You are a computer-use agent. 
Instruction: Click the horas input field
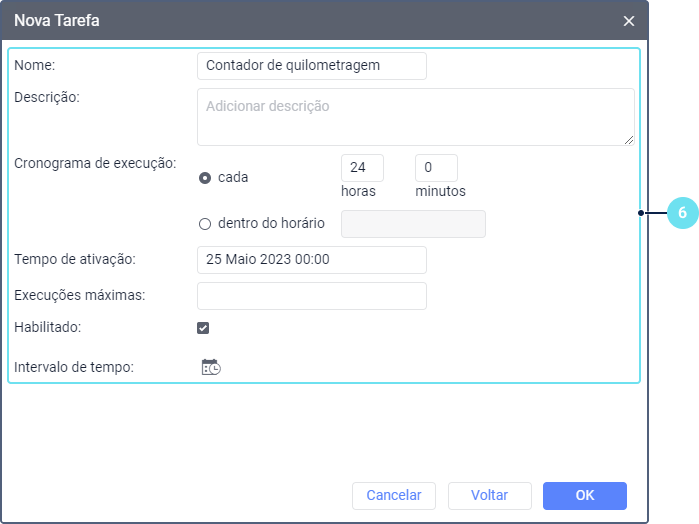pos(362,168)
